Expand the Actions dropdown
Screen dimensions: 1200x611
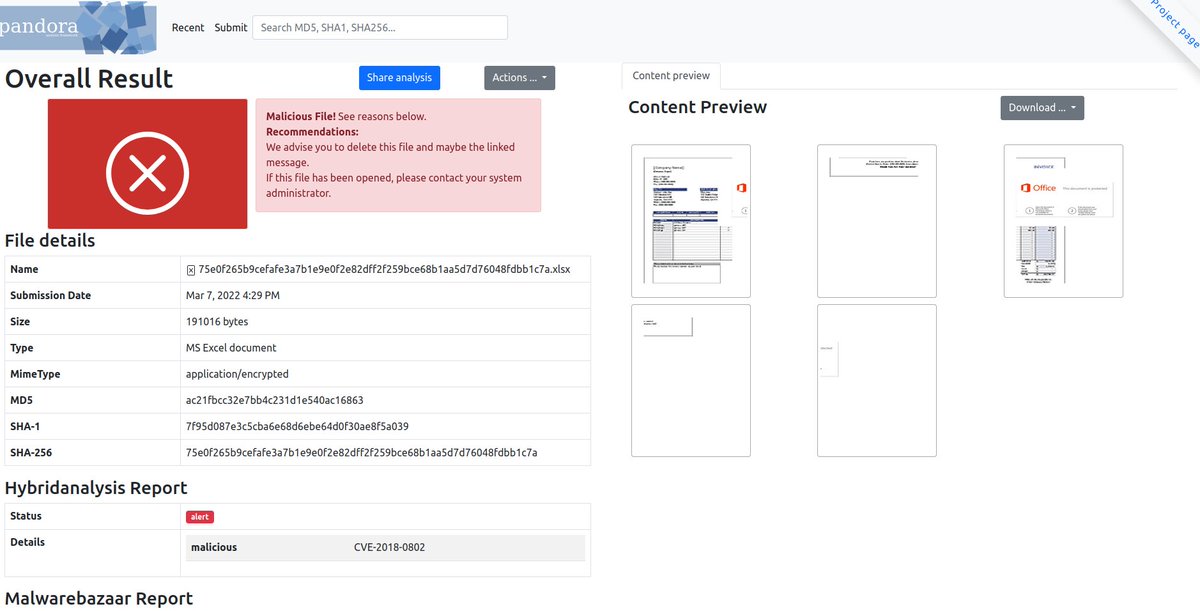pos(519,78)
